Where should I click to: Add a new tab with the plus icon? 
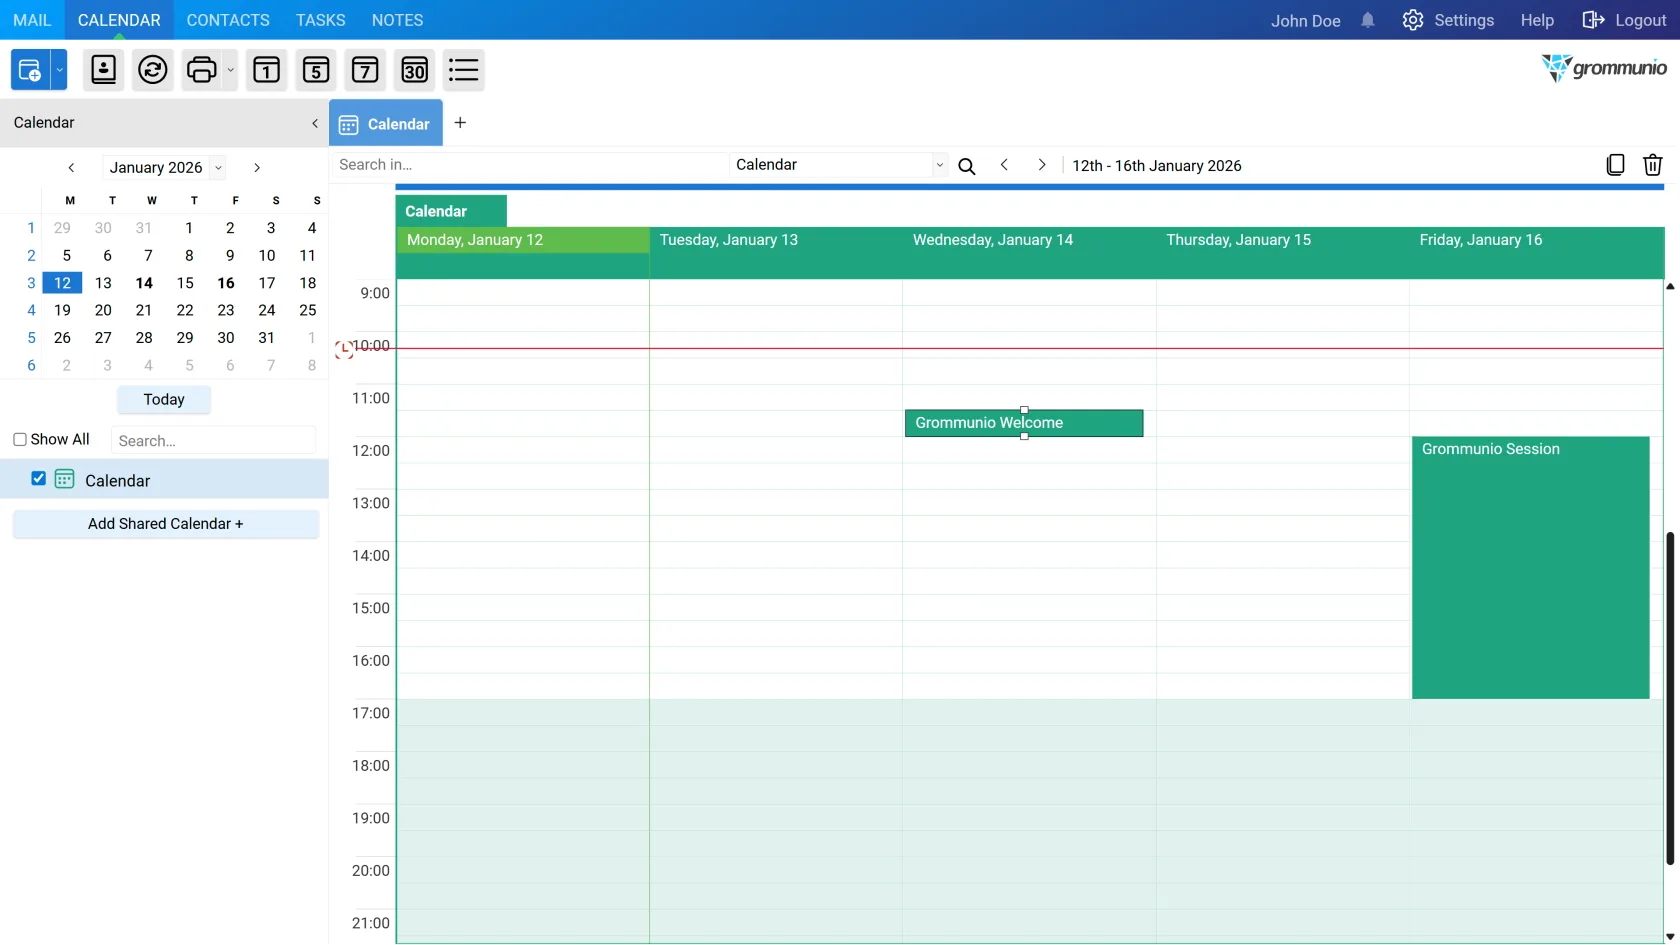click(x=460, y=123)
